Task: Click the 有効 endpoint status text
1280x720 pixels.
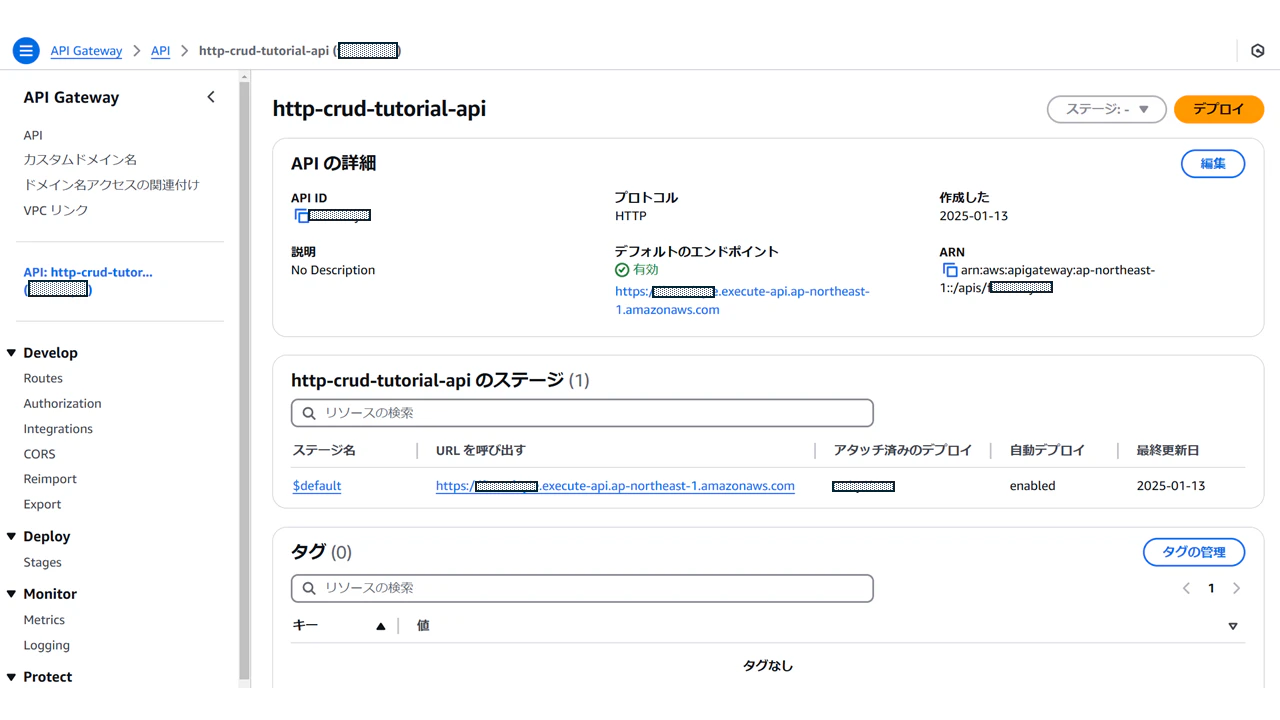Action: pyautogui.click(x=646, y=270)
